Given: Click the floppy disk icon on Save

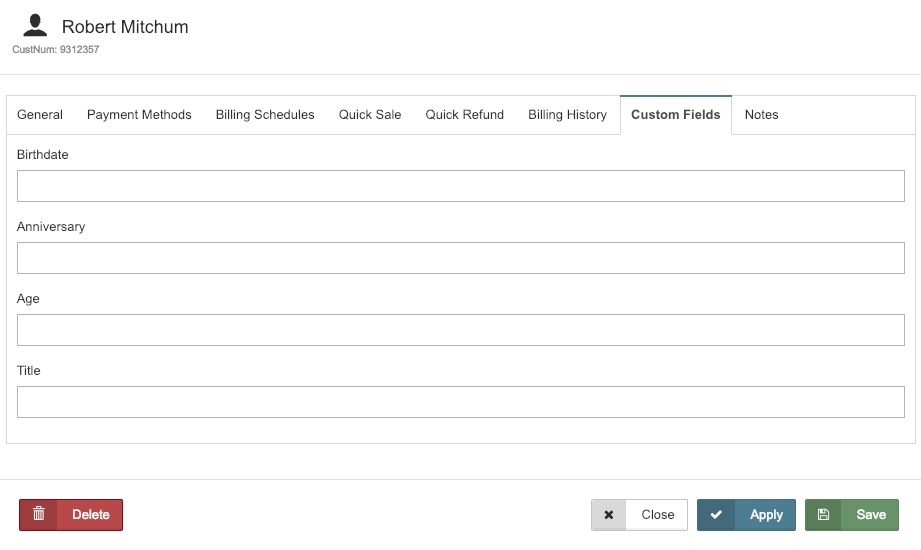Looking at the screenshot, I should pos(824,515).
